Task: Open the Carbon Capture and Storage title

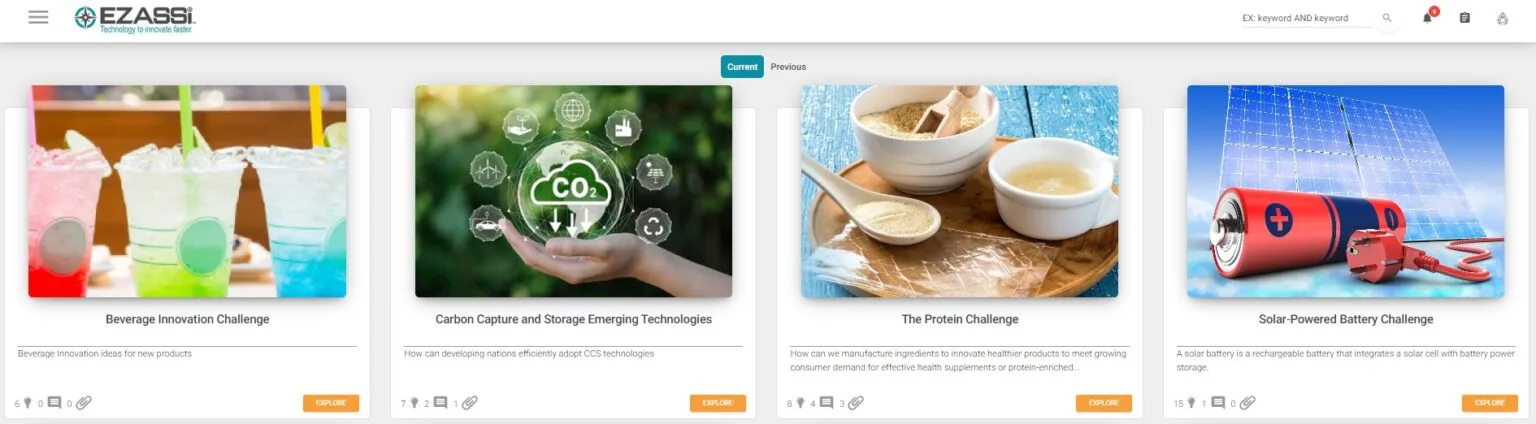Action: (x=574, y=320)
